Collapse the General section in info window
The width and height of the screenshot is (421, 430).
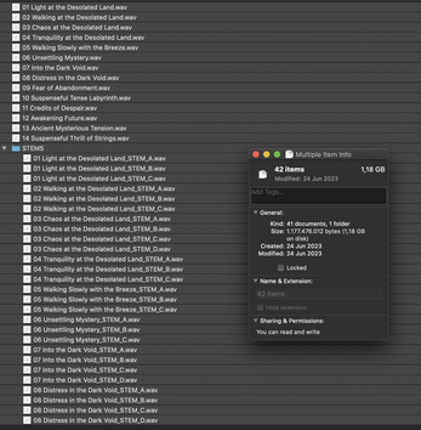(255, 213)
